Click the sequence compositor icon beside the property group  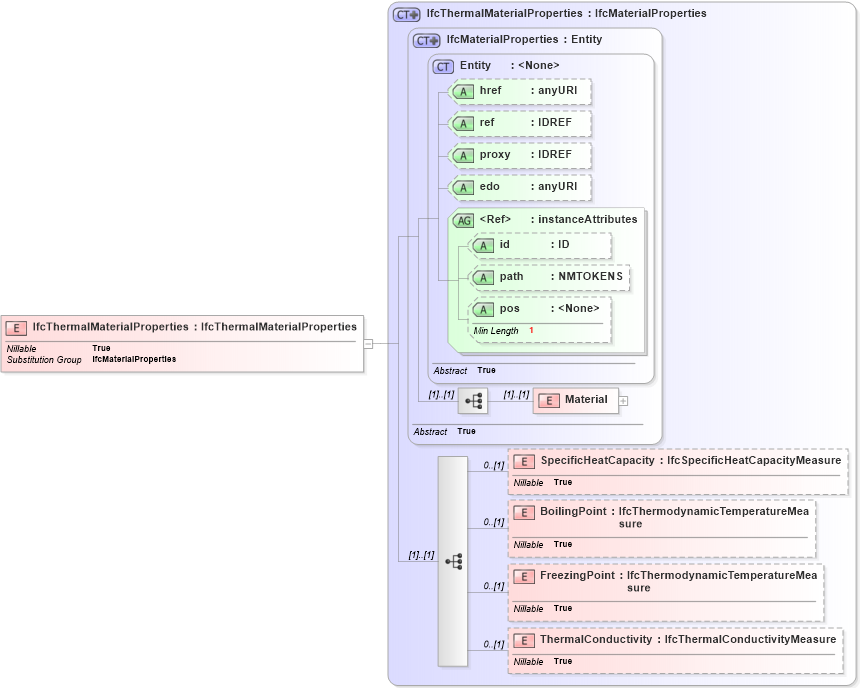coord(456,562)
